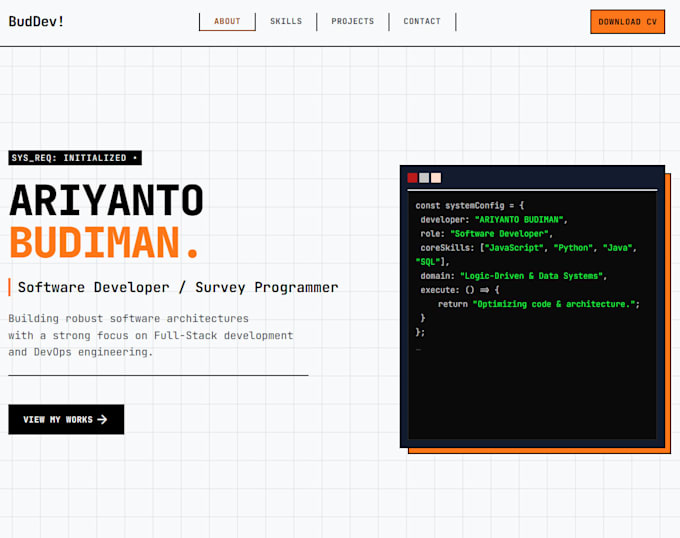Click the BudDev! site logo
Viewport: 680px width, 538px height.
pos(36,21)
